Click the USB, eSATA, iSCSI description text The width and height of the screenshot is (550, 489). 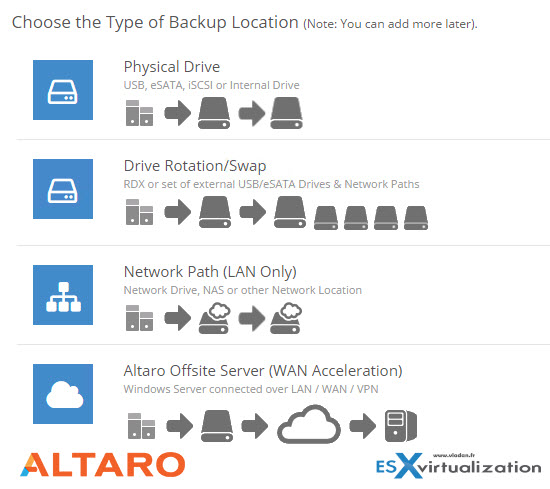(x=212, y=85)
